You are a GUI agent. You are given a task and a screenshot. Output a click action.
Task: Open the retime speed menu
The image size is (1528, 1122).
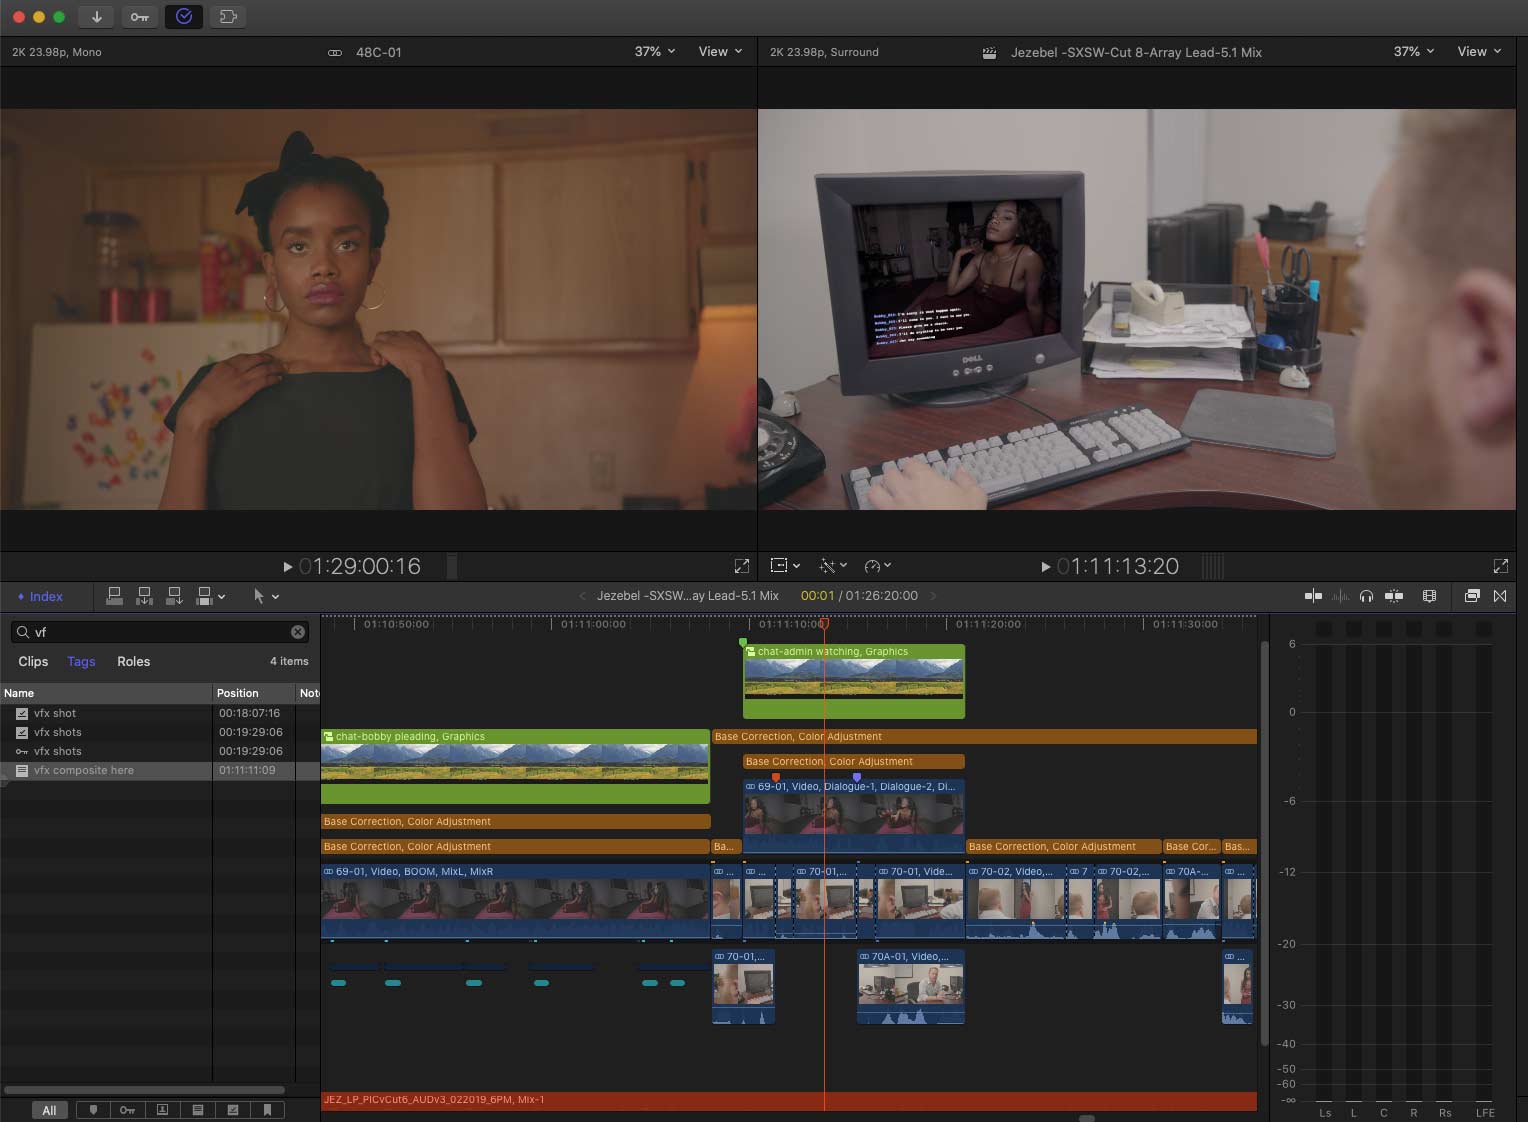878,566
